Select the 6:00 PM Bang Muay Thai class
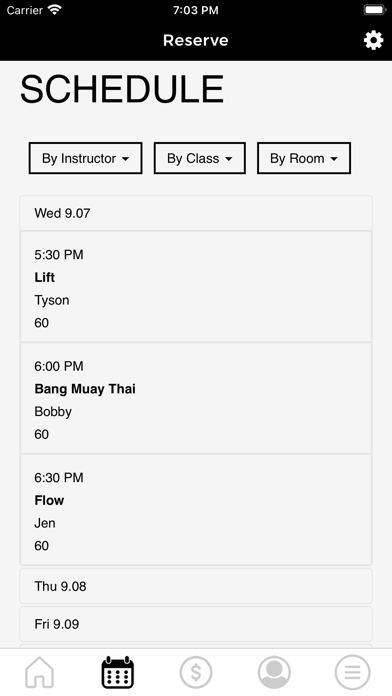This screenshot has height=696, width=392. 196,398
